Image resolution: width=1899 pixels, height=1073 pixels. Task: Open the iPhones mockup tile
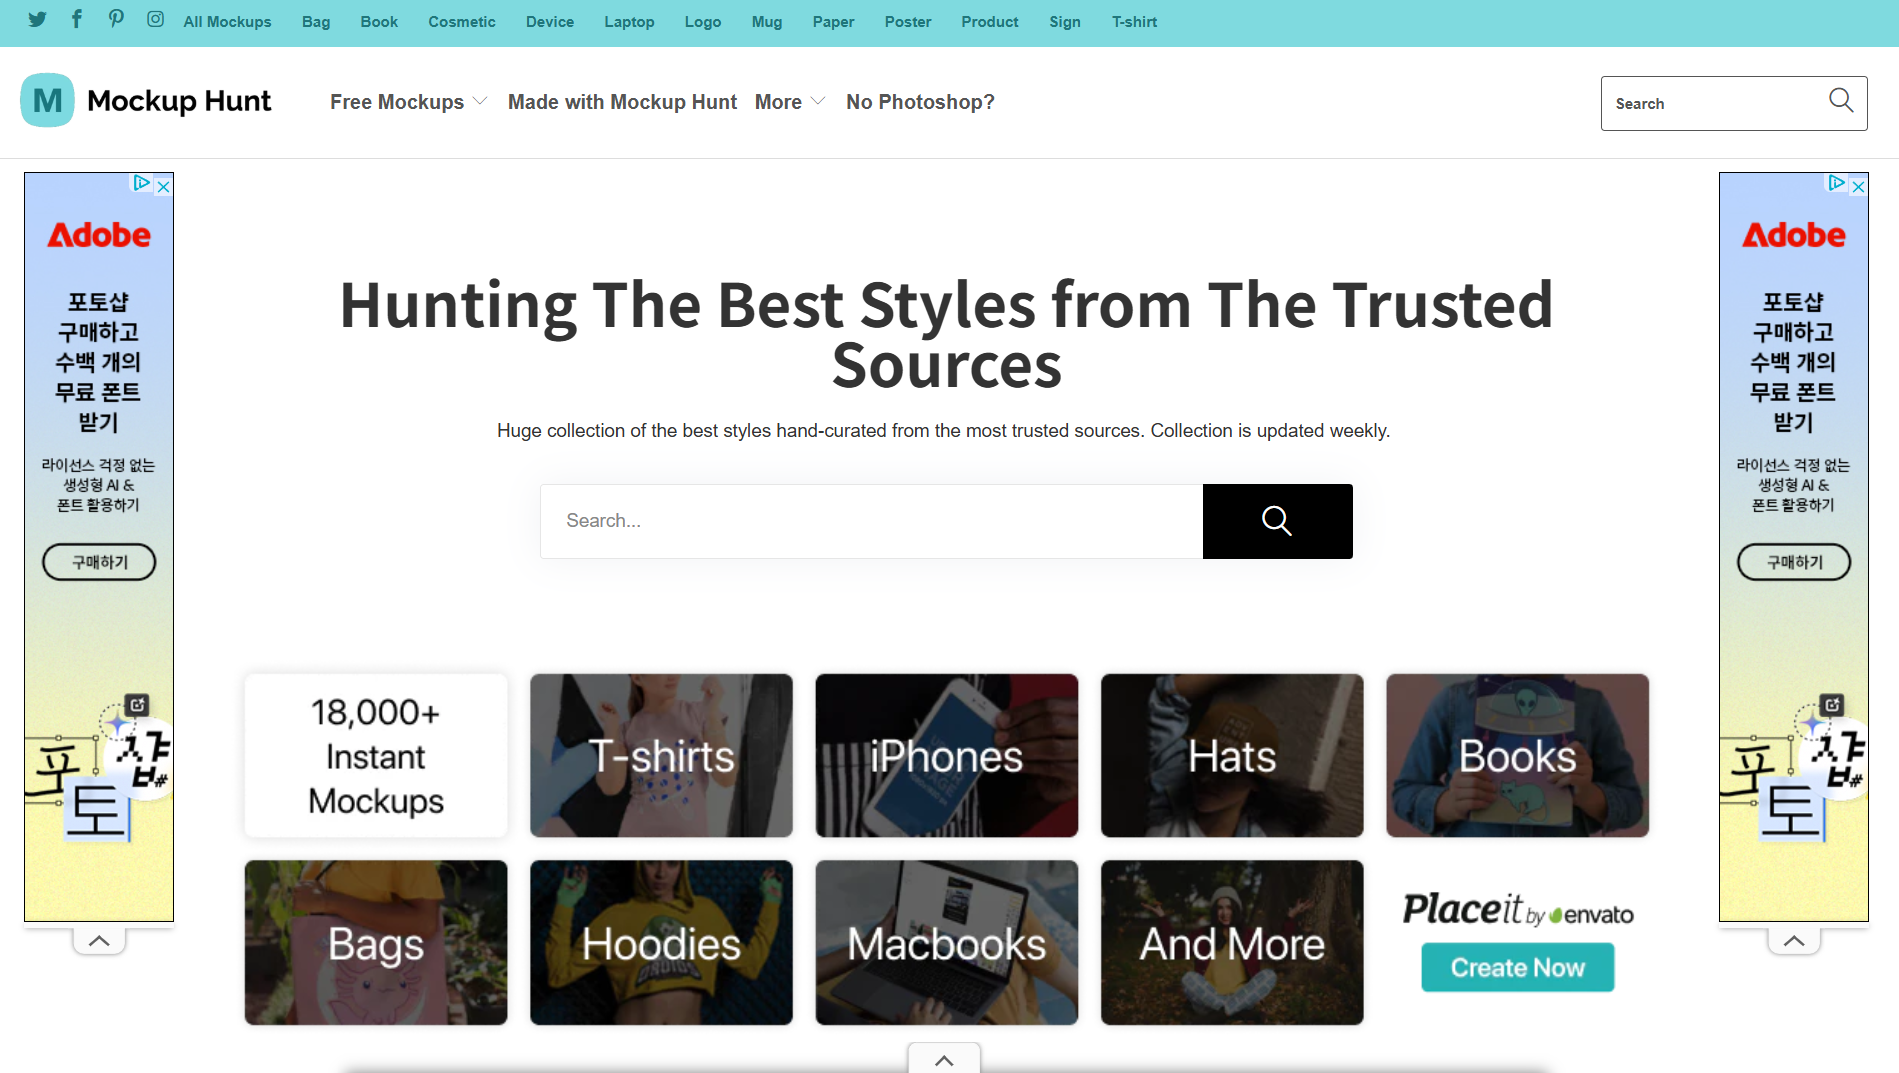pyautogui.click(x=946, y=756)
